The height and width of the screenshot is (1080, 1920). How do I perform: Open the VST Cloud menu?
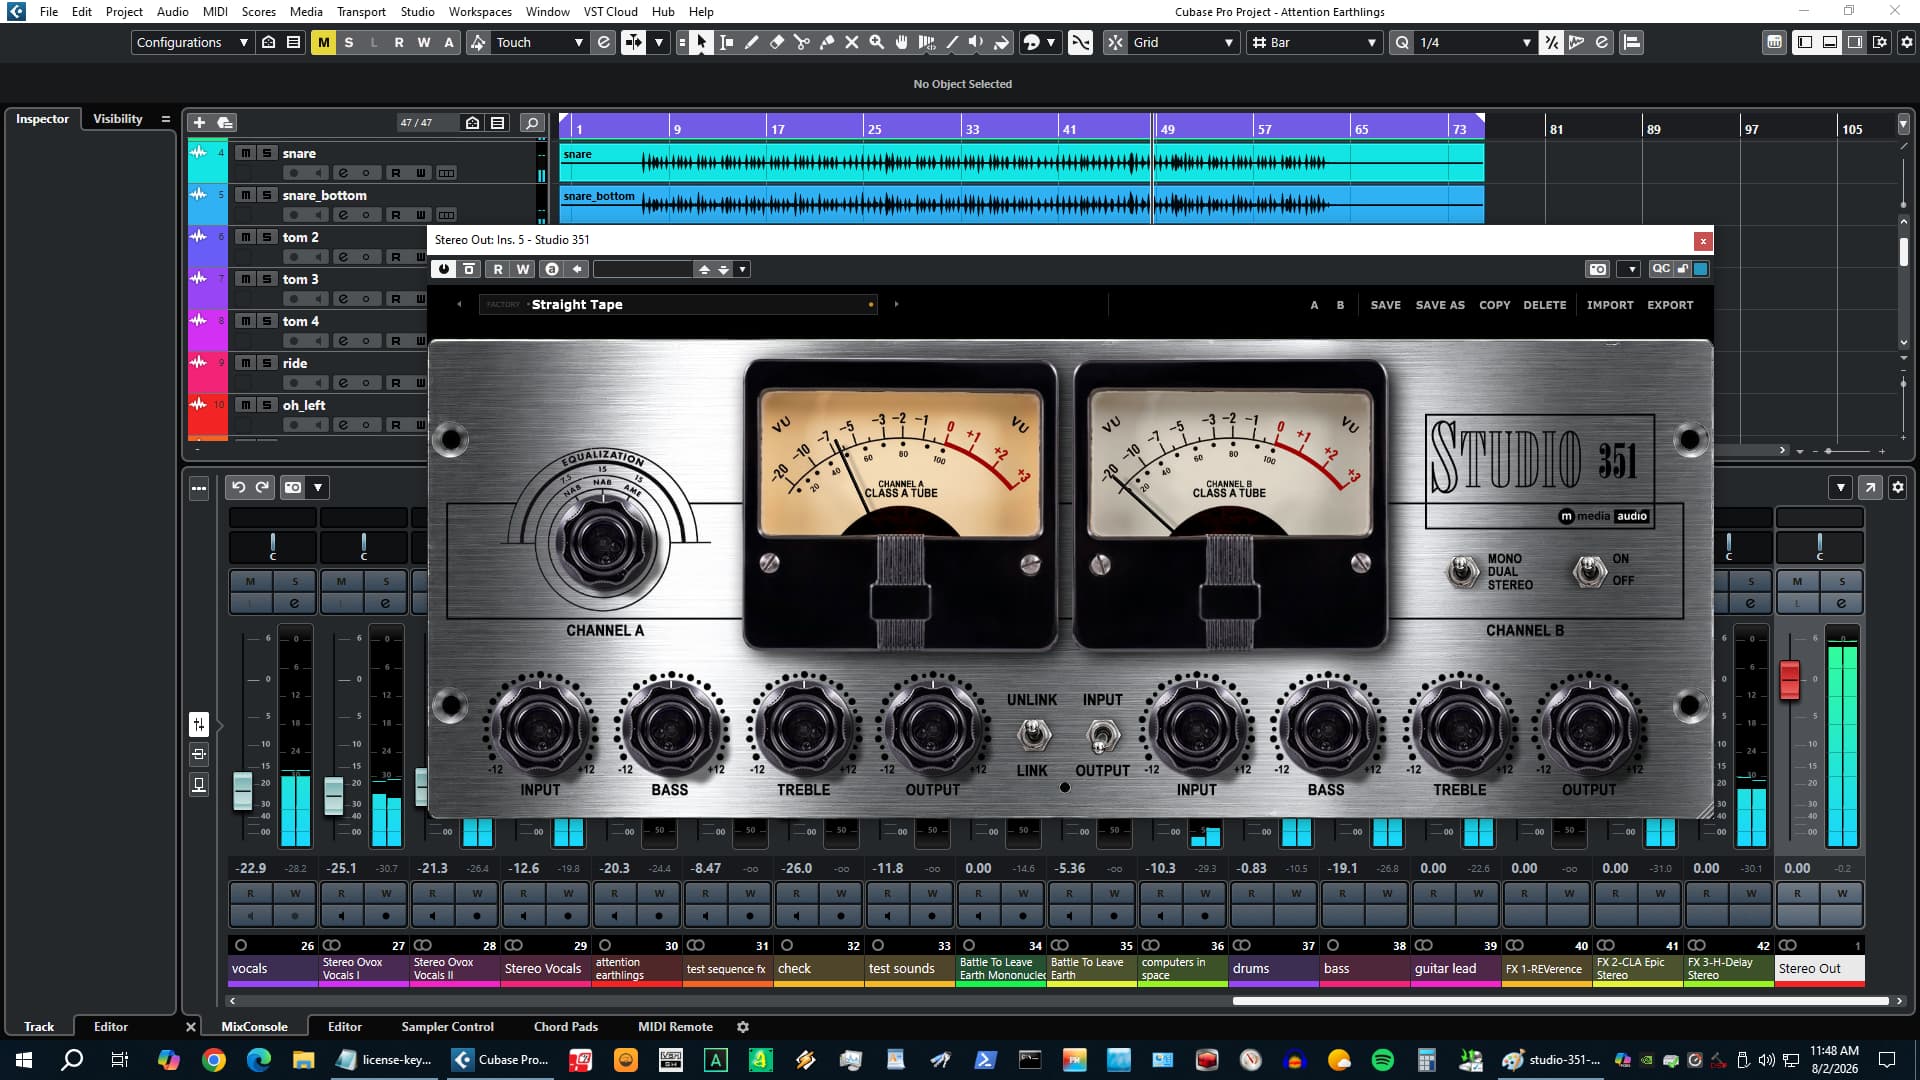[610, 12]
